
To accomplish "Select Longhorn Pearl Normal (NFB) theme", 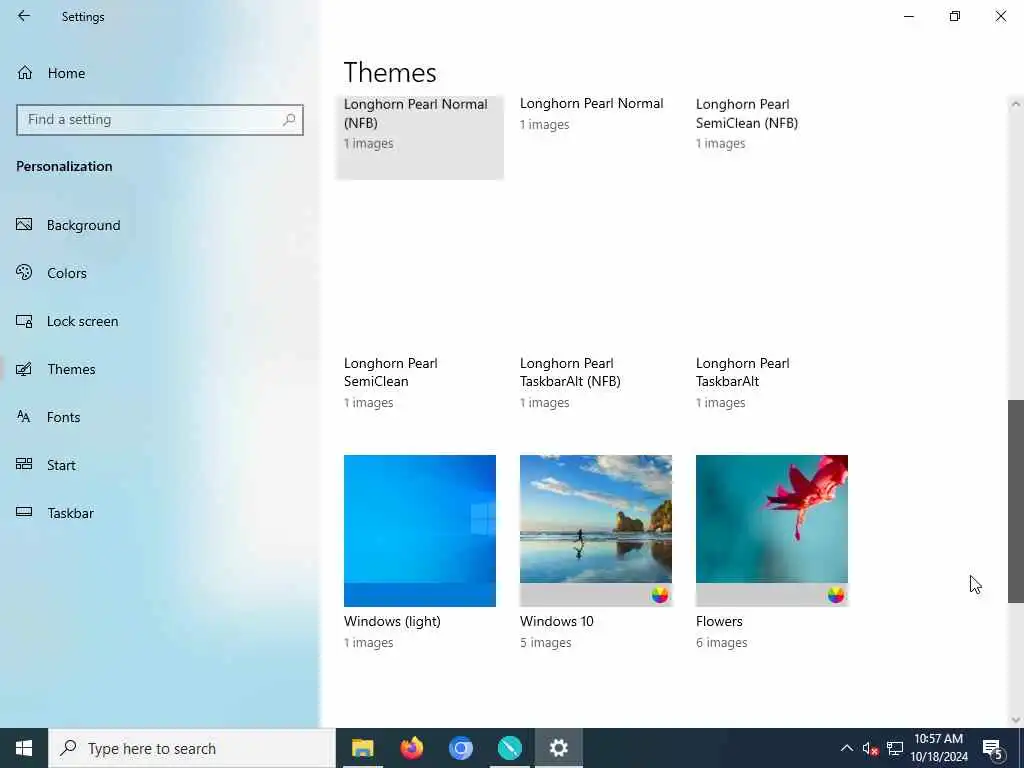I will coord(419,137).
